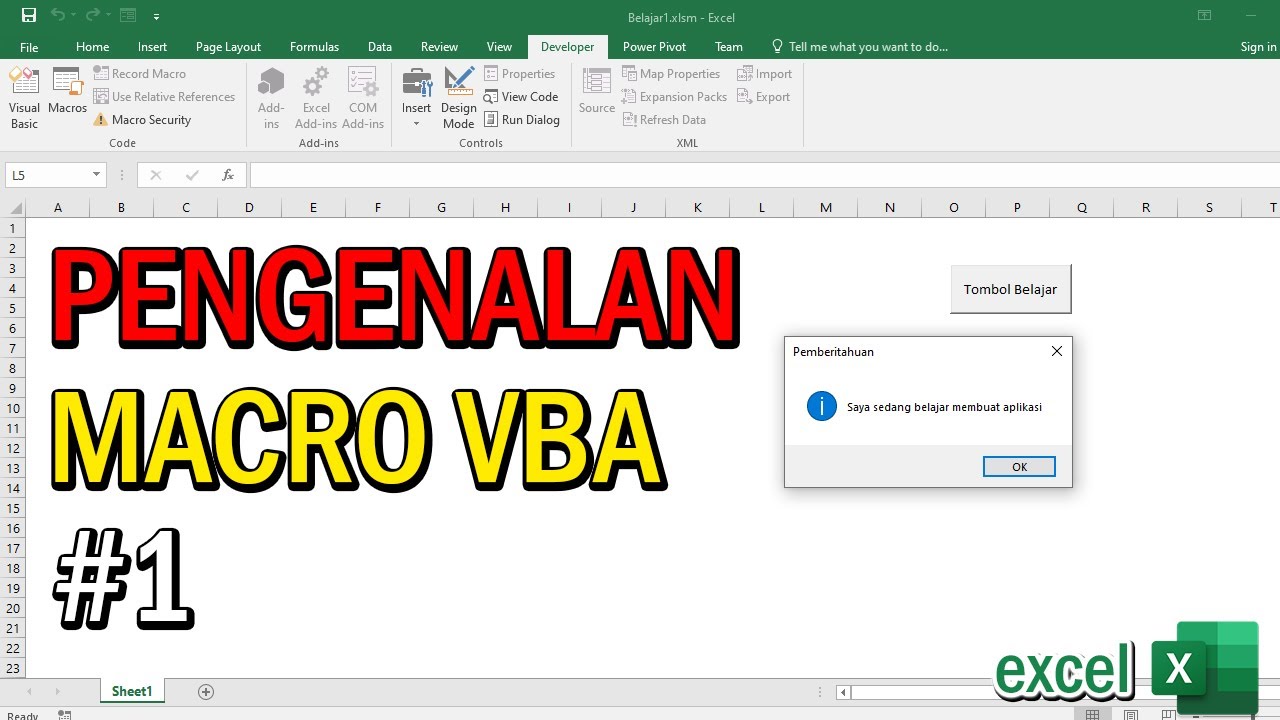Screen dimensions: 1280x720
Task: Switch to Normal view in status bar
Action: point(1093,715)
